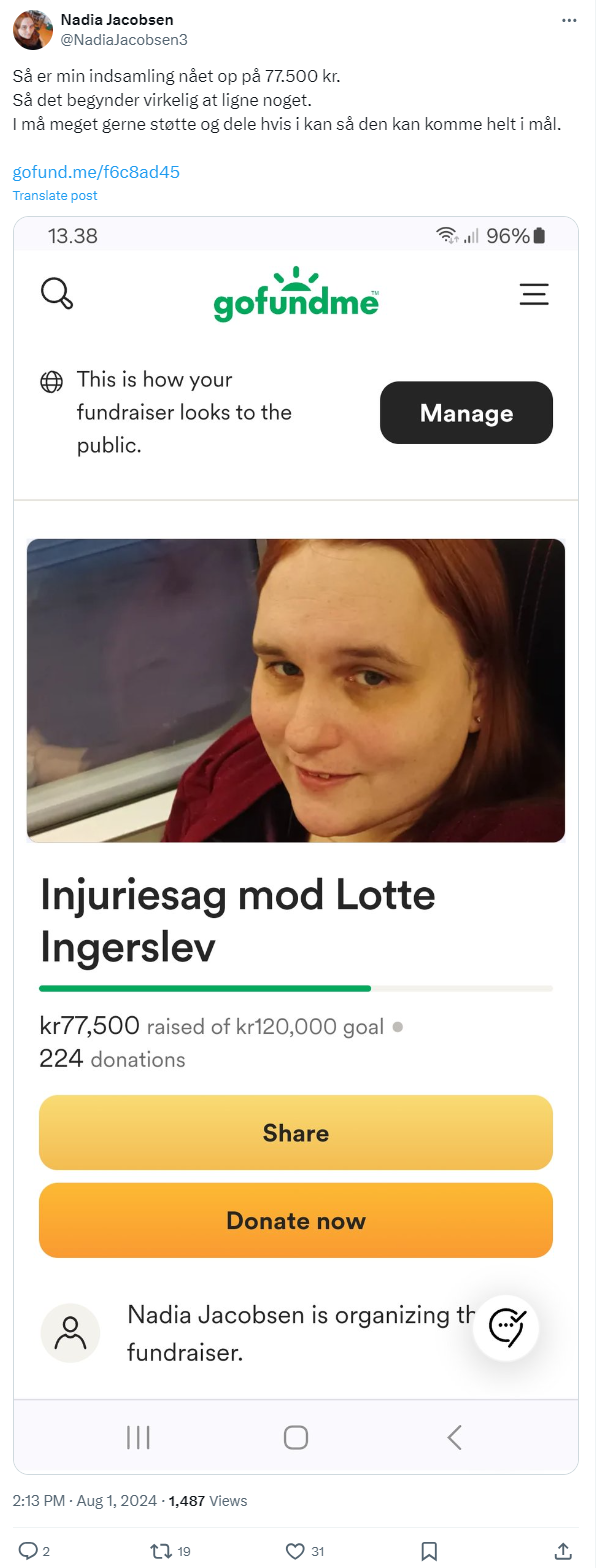Image resolution: width=605 pixels, height=1568 pixels.
Task: Tap the Android recent apps bars
Action: tap(138, 1437)
